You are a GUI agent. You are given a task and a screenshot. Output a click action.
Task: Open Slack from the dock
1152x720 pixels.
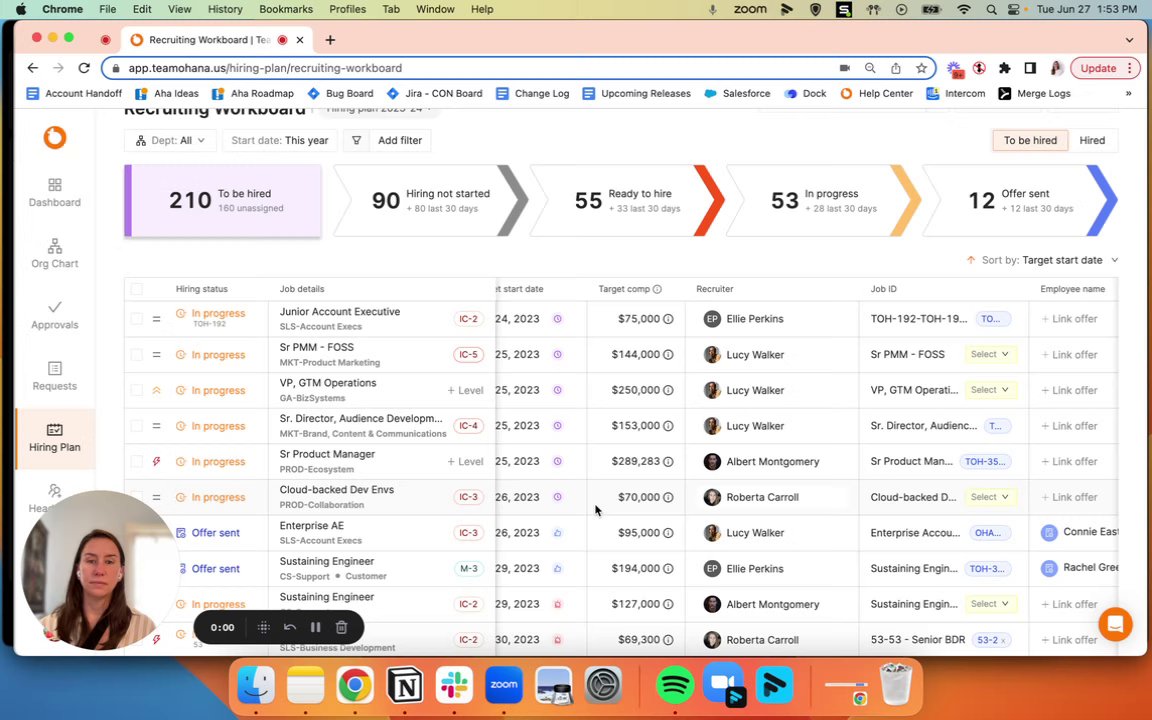454,685
